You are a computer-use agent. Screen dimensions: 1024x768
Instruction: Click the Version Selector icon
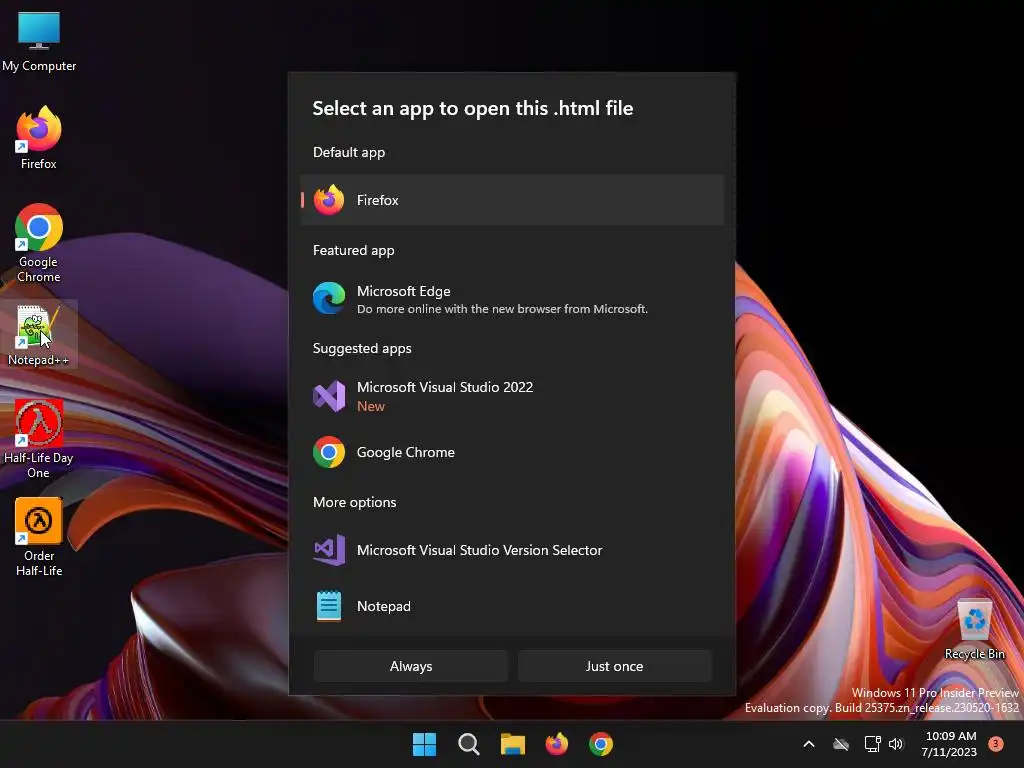point(329,550)
